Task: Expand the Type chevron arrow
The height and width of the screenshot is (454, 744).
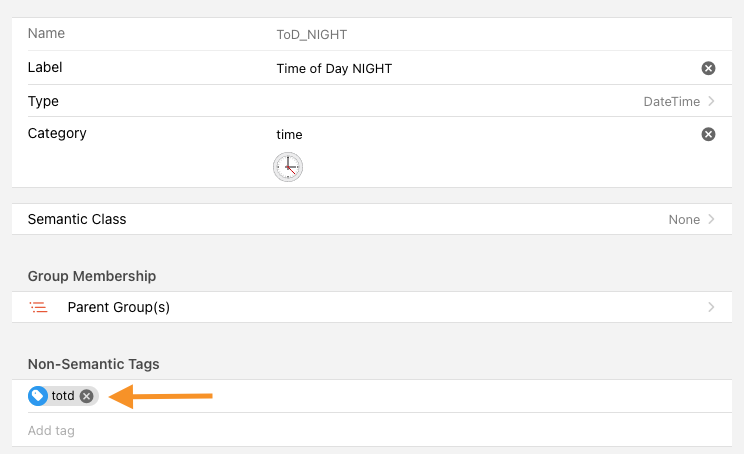Action: (x=711, y=101)
